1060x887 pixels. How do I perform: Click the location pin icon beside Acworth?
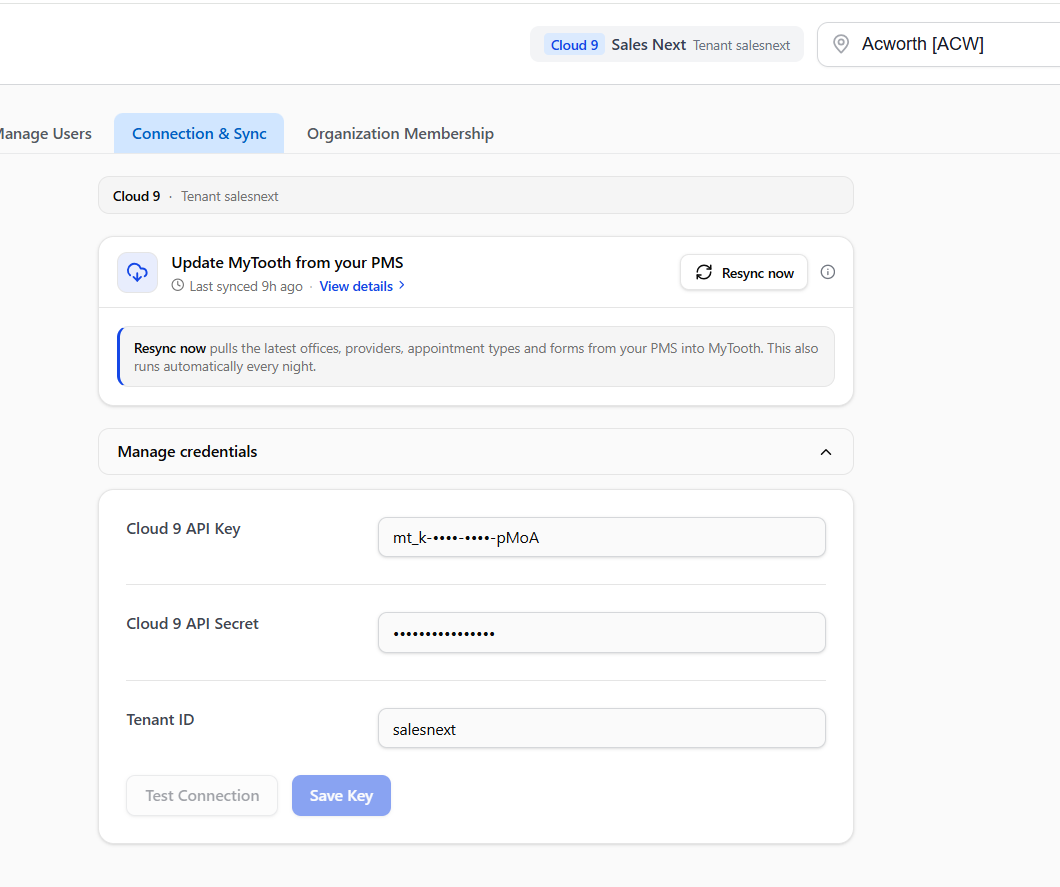tap(840, 44)
